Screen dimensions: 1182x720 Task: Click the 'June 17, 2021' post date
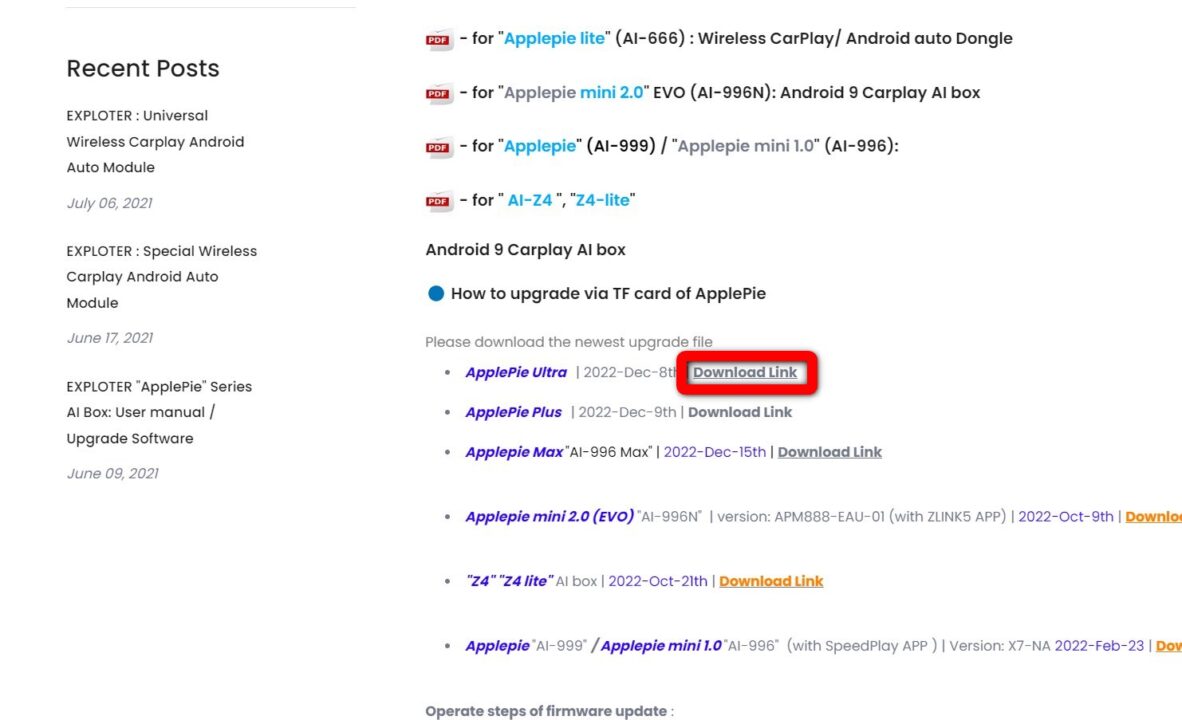pyautogui.click(x=110, y=339)
